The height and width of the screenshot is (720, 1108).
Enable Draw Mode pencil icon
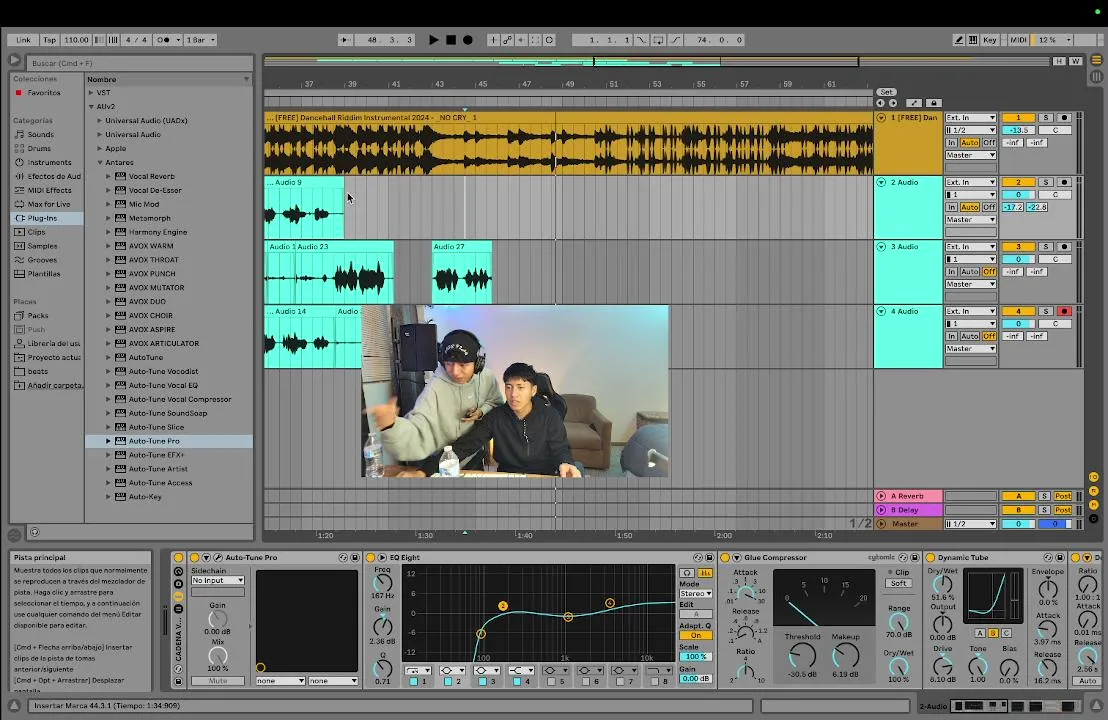pyautogui.click(x=958, y=40)
